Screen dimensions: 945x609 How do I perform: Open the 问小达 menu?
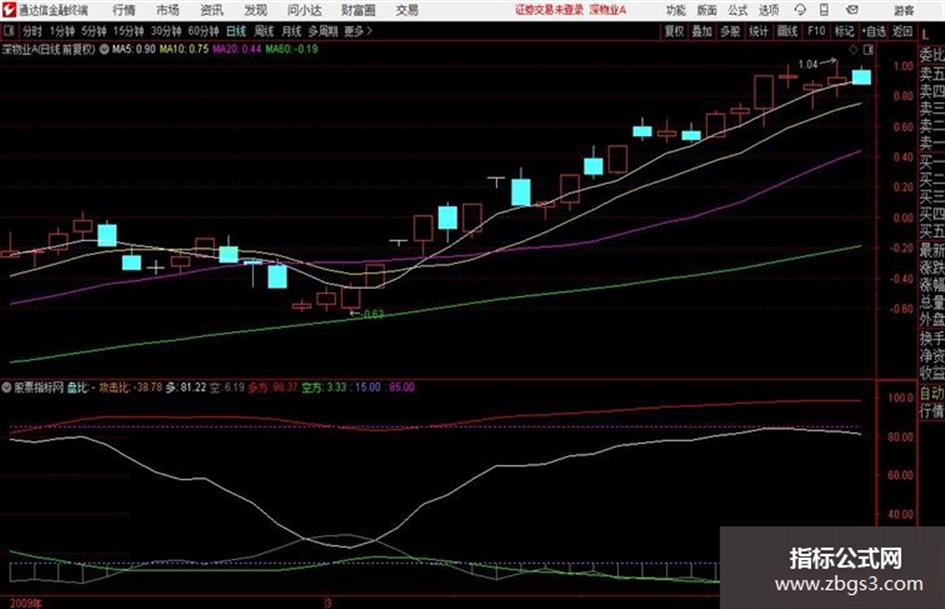point(304,10)
